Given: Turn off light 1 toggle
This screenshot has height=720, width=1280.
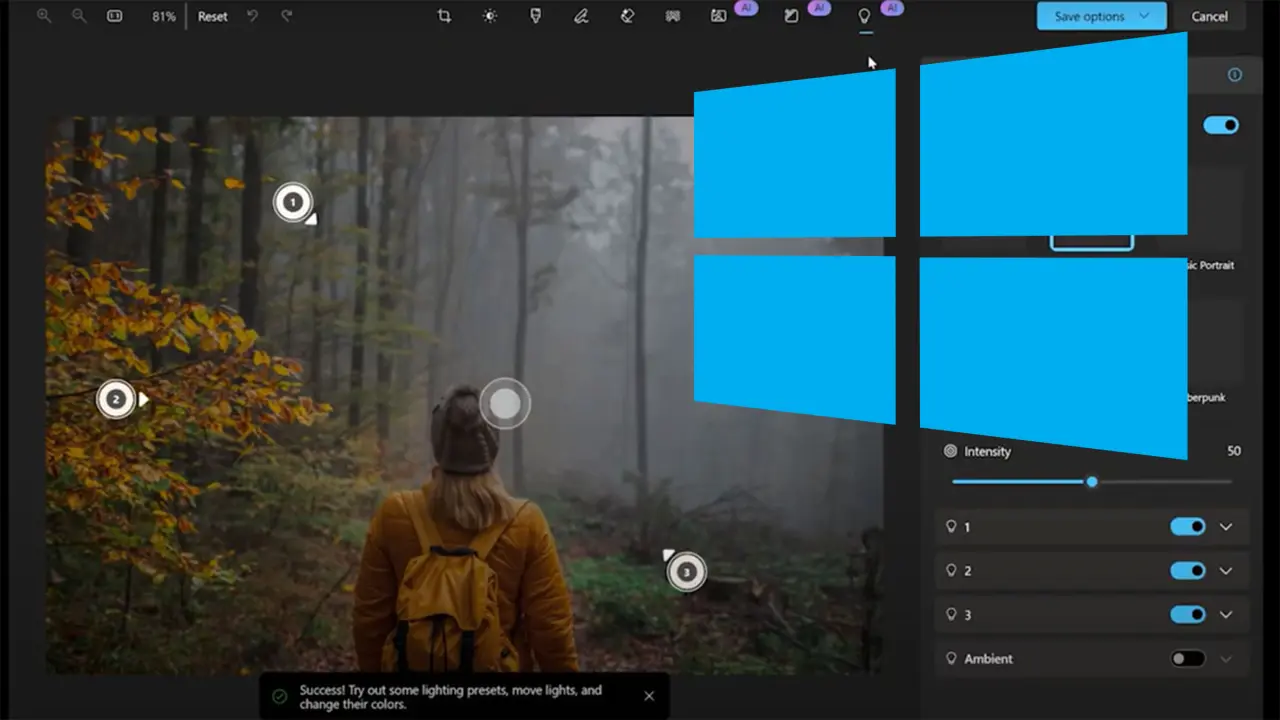Looking at the screenshot, I should [x=1188, y=527].
